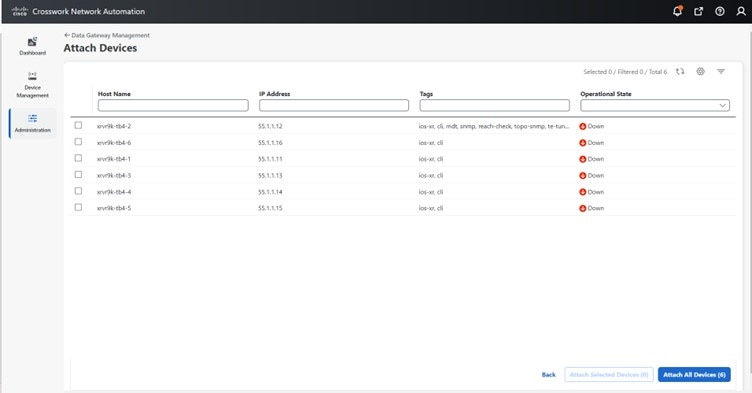The height and width of the screenshot is (393, 752).
Task: Sort by IP Address column header
Action: (x=274, y=94)
